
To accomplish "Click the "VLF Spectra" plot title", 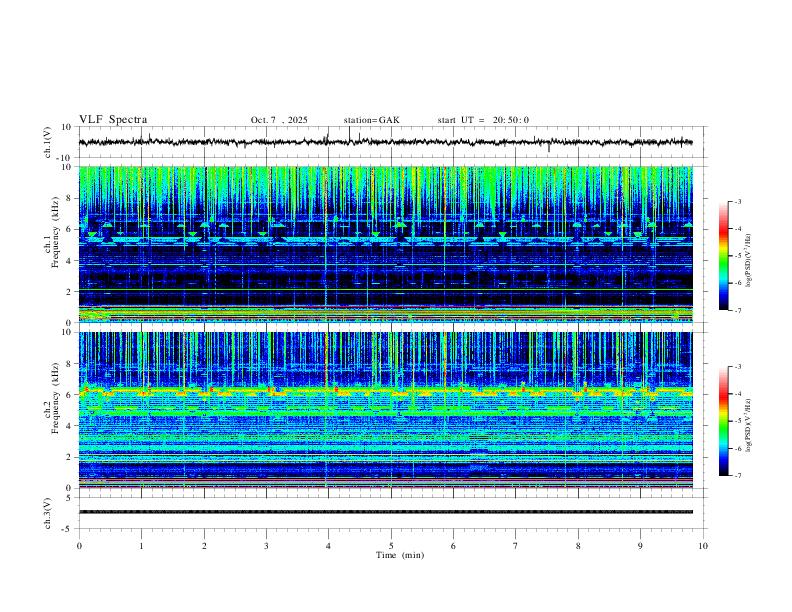I will (x=113, y=120).
